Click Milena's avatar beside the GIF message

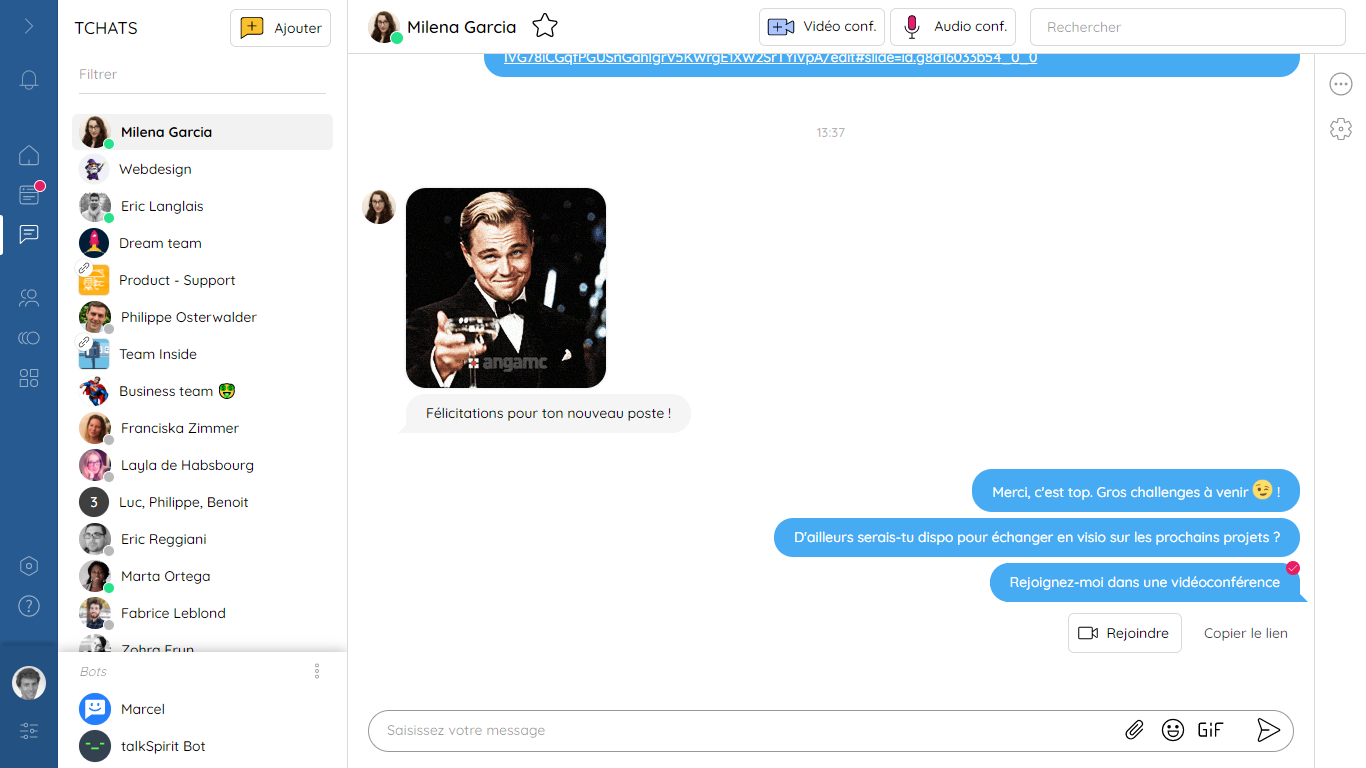tap(379, 207)
